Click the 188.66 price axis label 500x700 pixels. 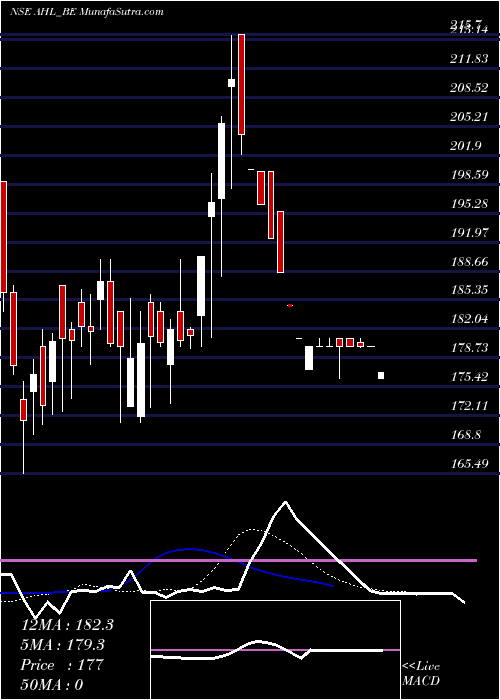pyautogui.click(x=469, y=261)
